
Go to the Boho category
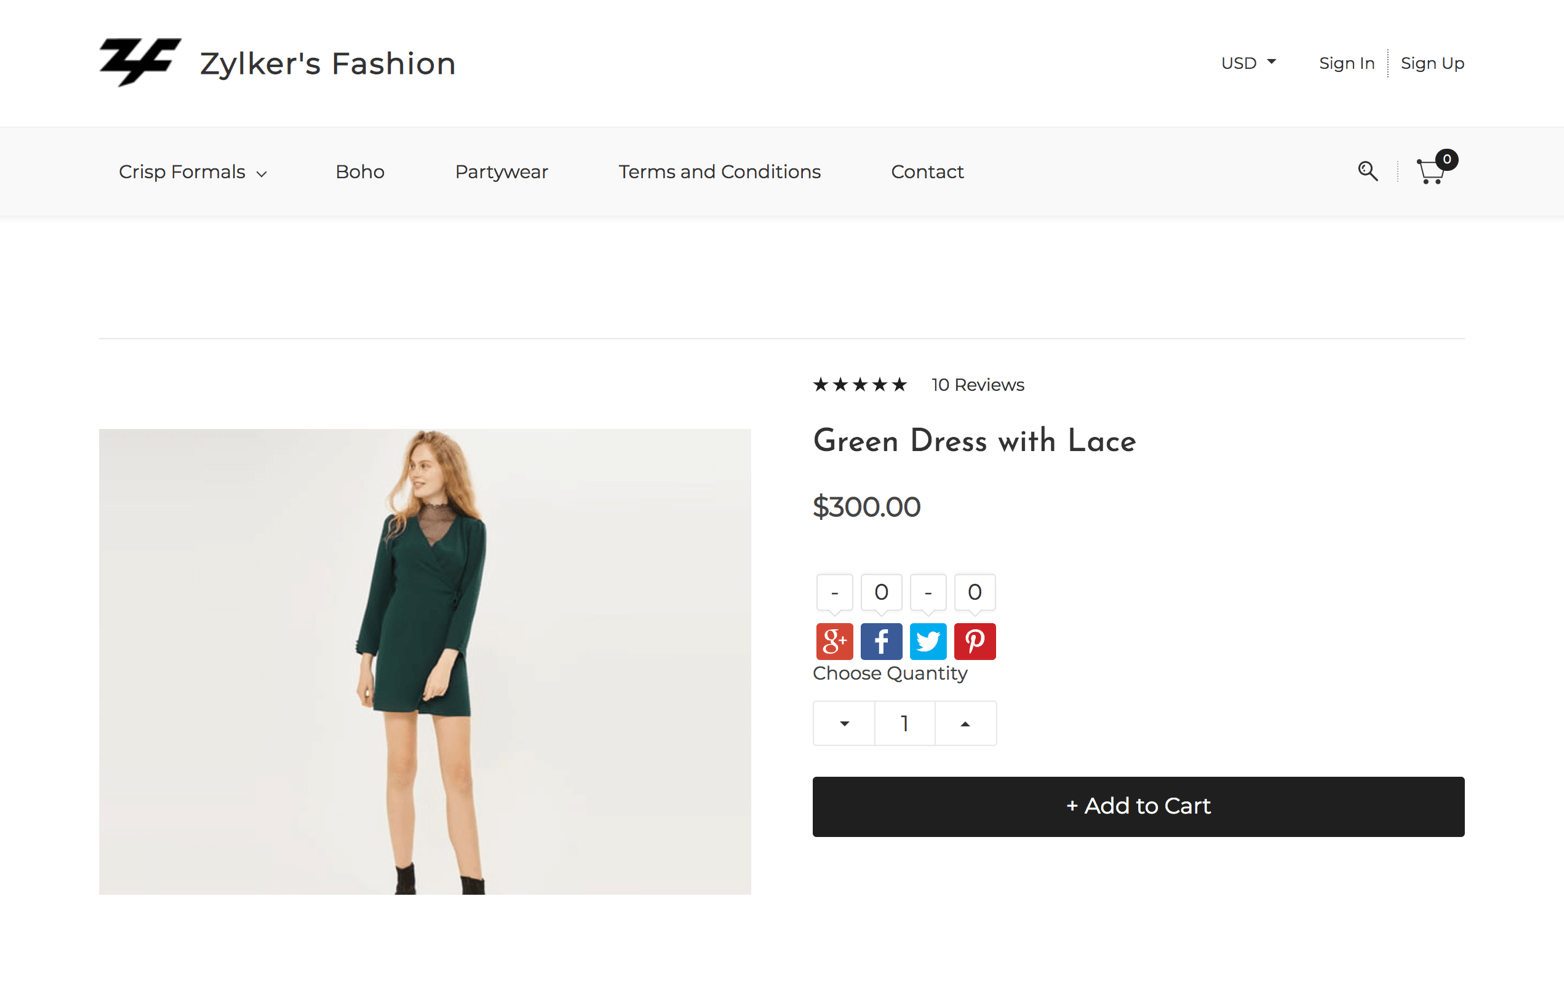[x=360, y=172]
